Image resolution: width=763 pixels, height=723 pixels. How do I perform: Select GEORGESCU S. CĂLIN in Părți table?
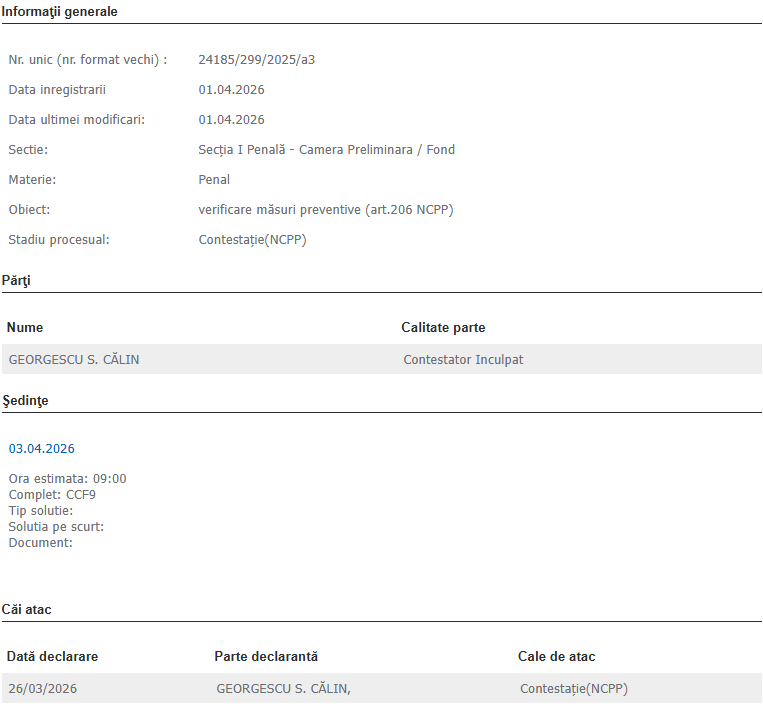74,360
